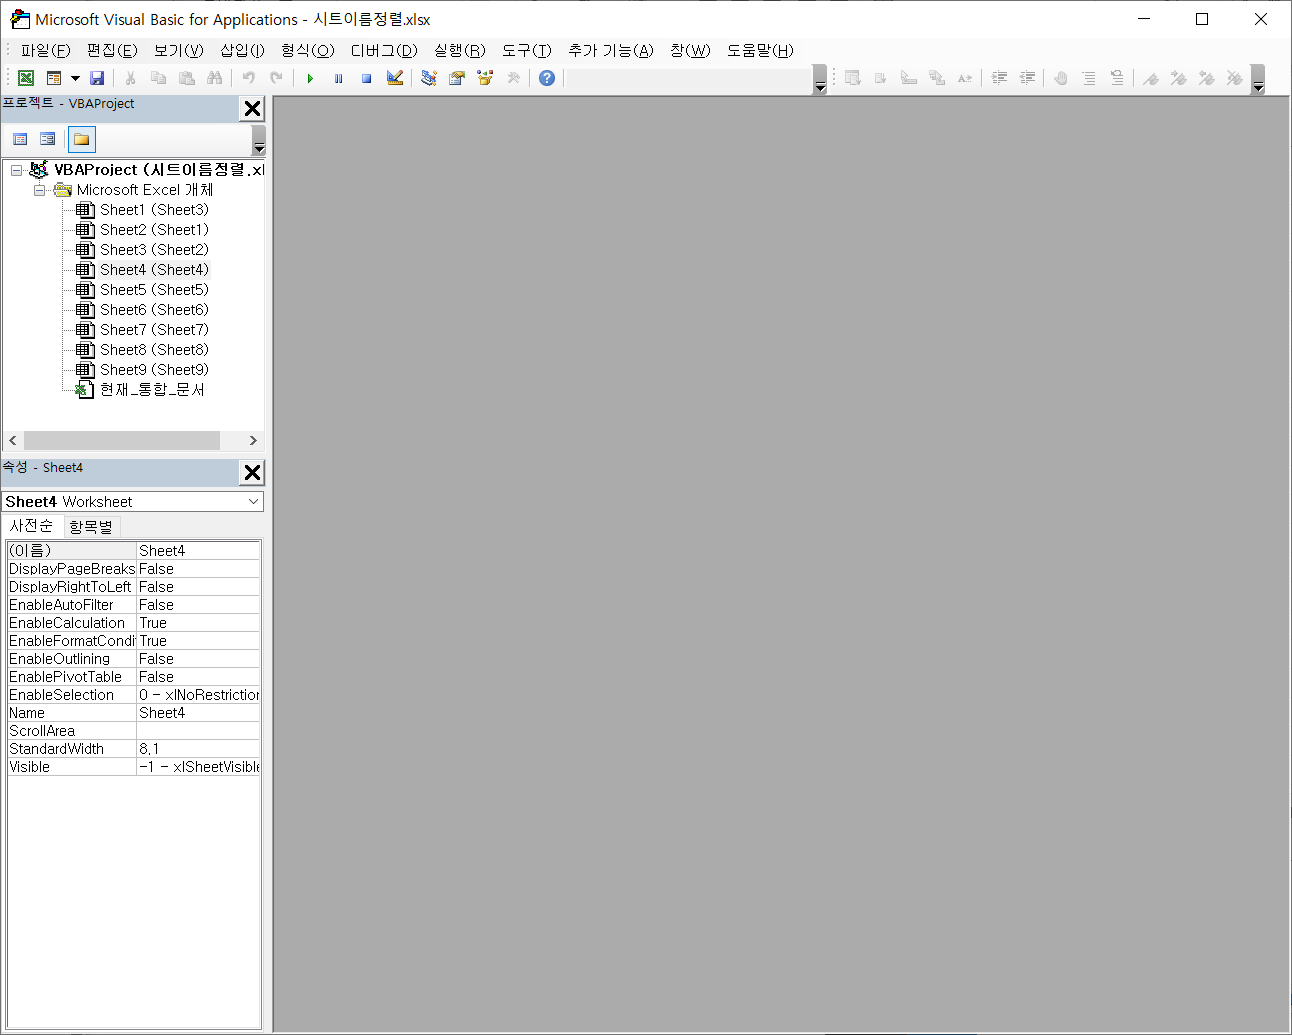Click the Outdent icon in Edit toolbar
Image resolution: width=1292 pixels, height=1035 pixels.
coord(1027,78)
